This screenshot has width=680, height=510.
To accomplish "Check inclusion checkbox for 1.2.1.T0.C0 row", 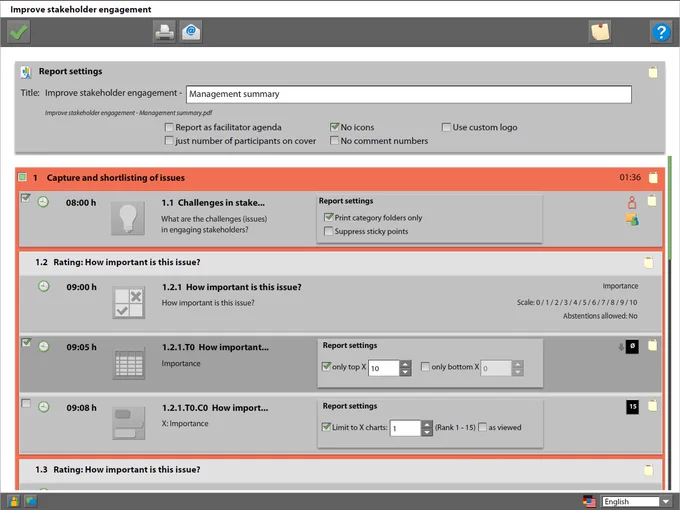I will 26,403.
